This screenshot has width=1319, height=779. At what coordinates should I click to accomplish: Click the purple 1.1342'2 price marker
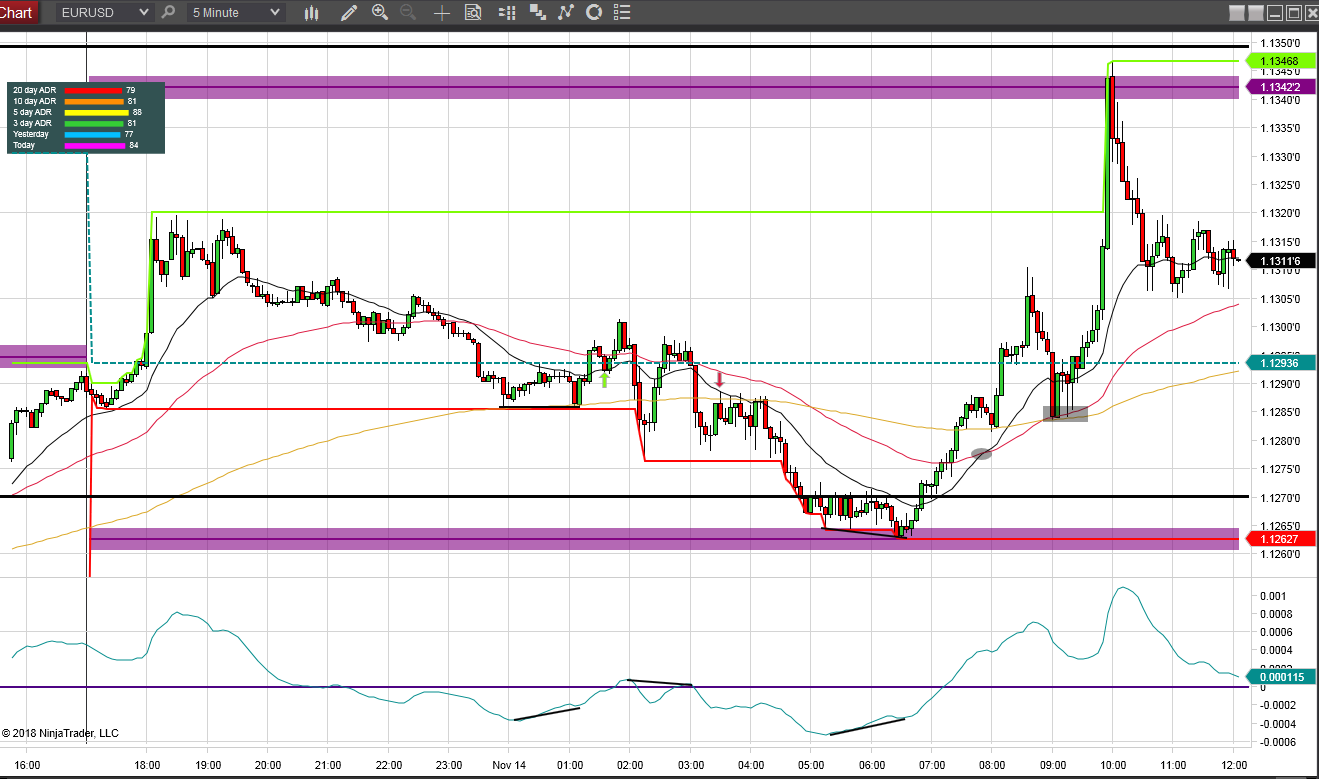1280,87
